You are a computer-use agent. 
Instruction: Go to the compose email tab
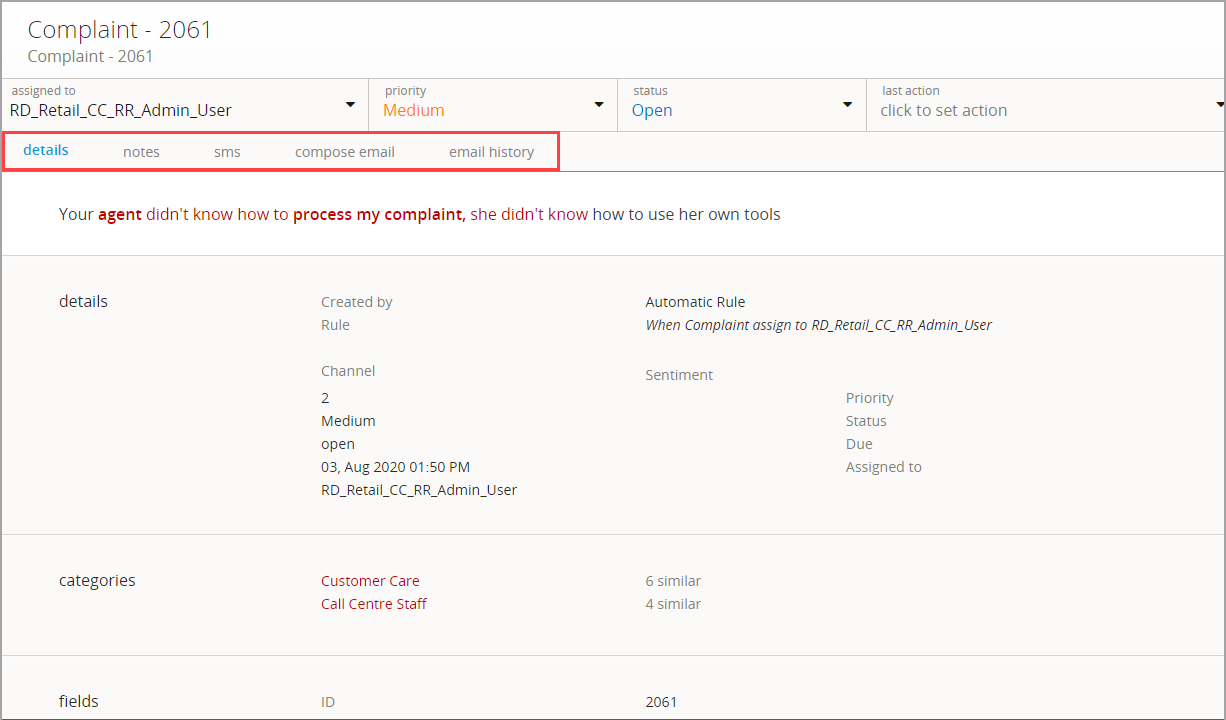(344, 152)
